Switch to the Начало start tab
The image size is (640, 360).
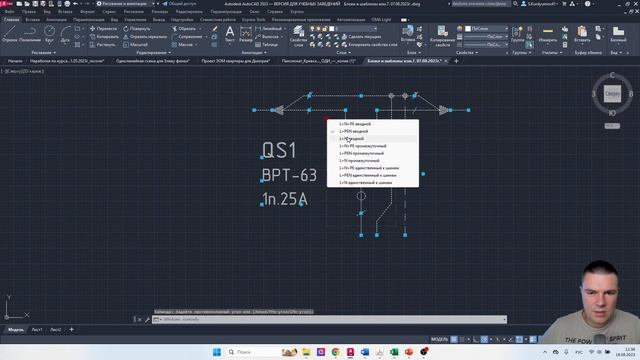pyautogui.click(x=15, y=61)
